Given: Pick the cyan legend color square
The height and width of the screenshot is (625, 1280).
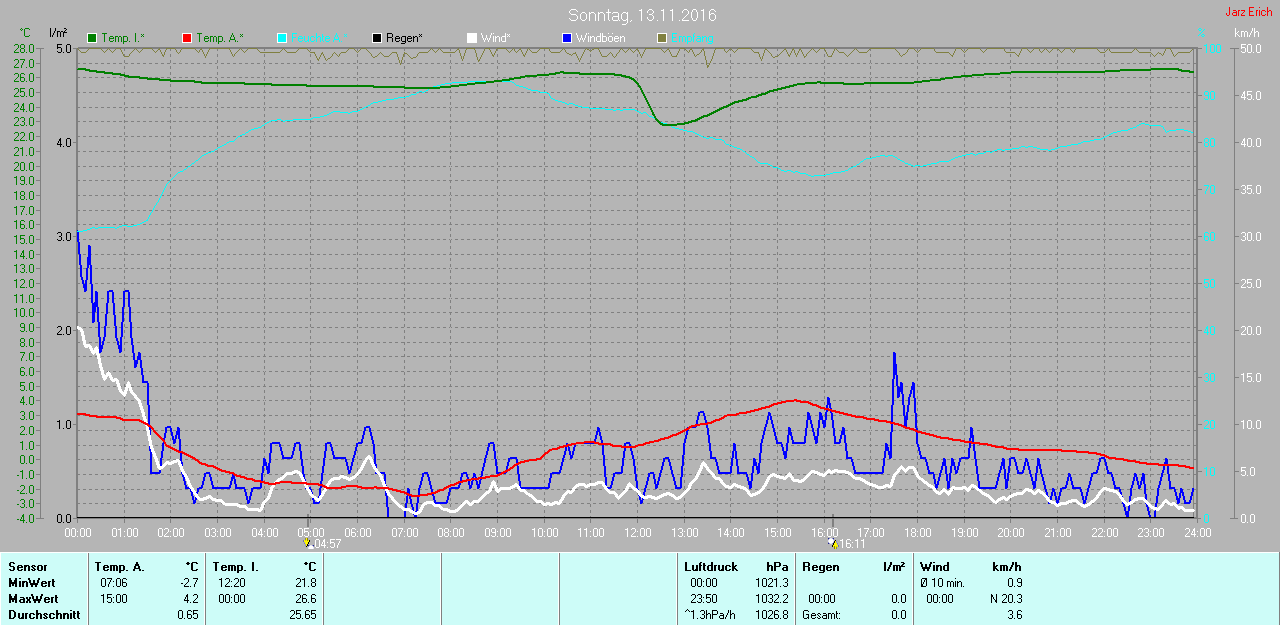Looking at the screenshot, I should click(282, 38).
